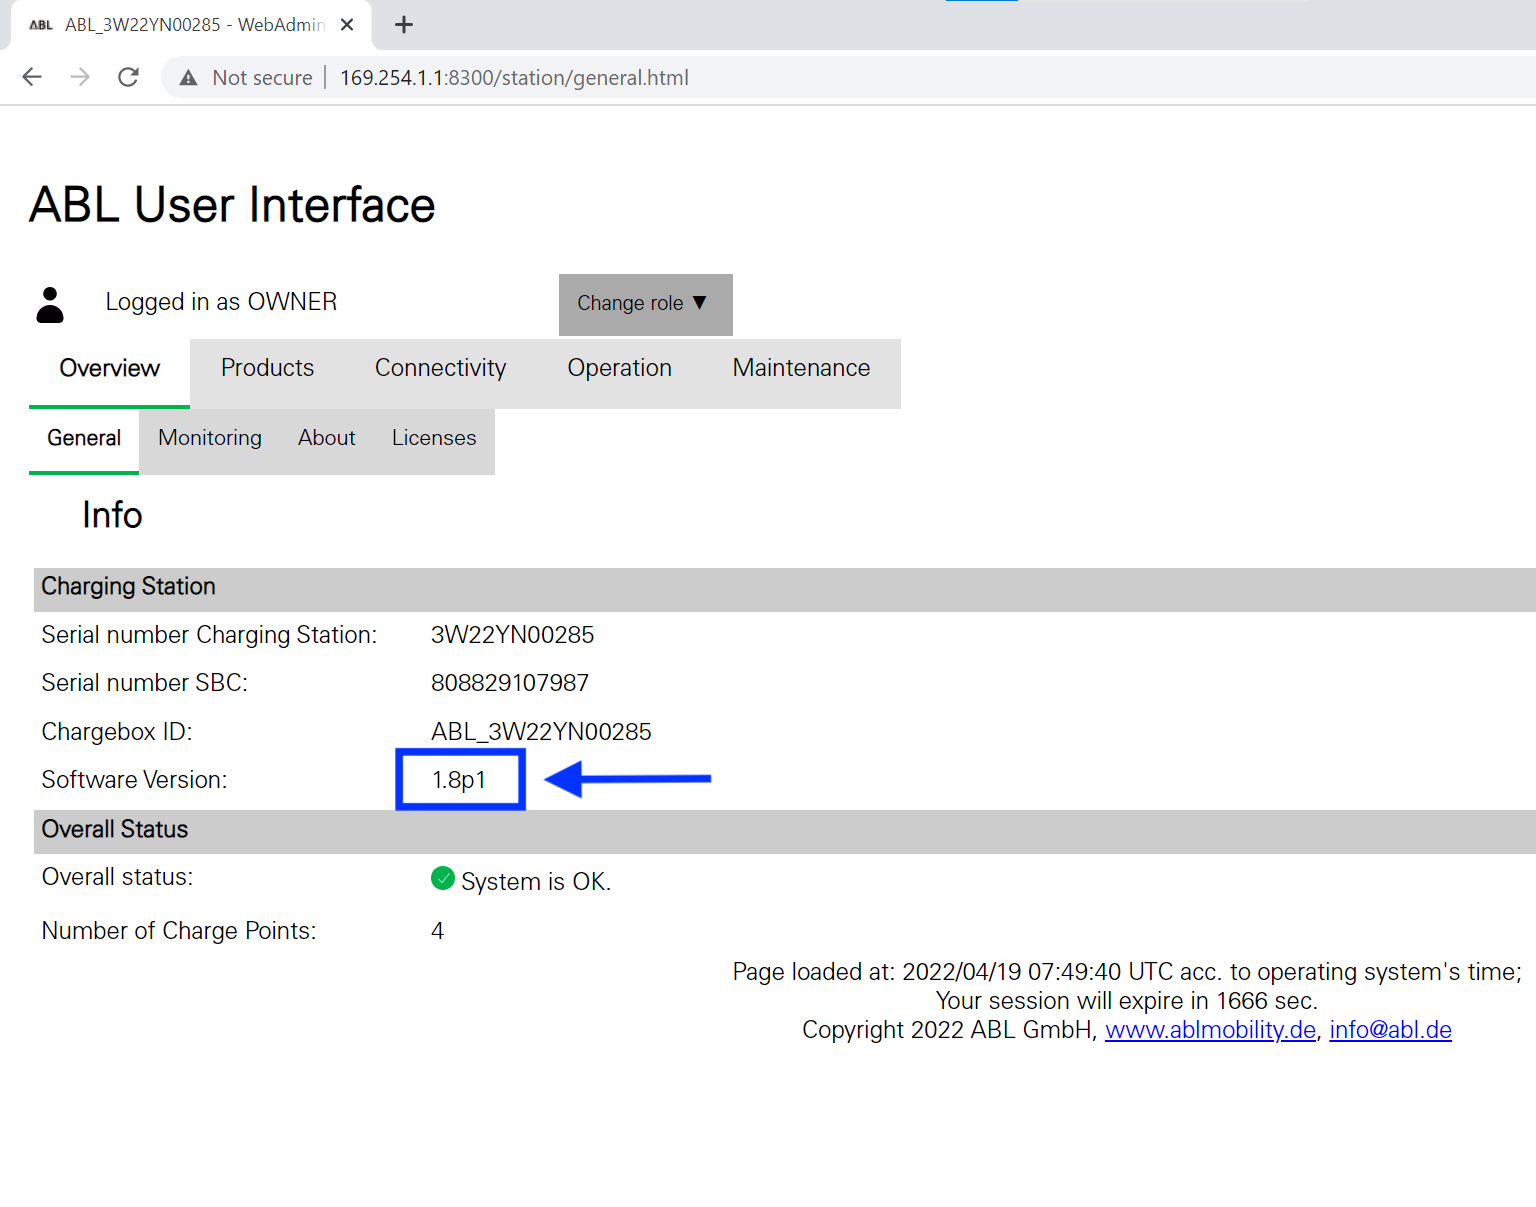Click the Logged in as OWNER text
This screenshot has width=1536, height=1207.
(221, 302)
